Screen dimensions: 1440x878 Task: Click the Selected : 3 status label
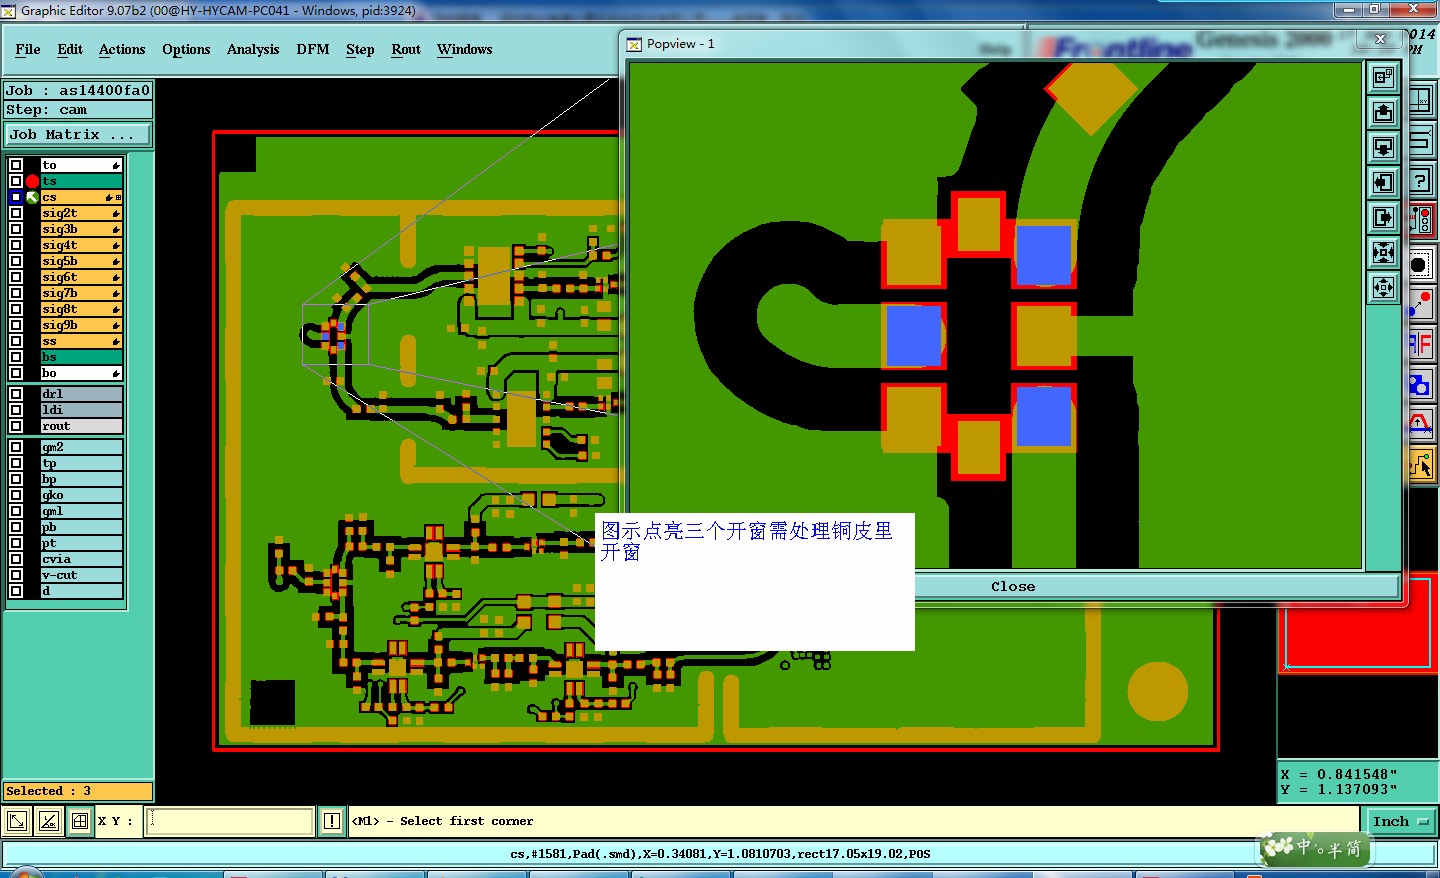click(x=78, y=791)
